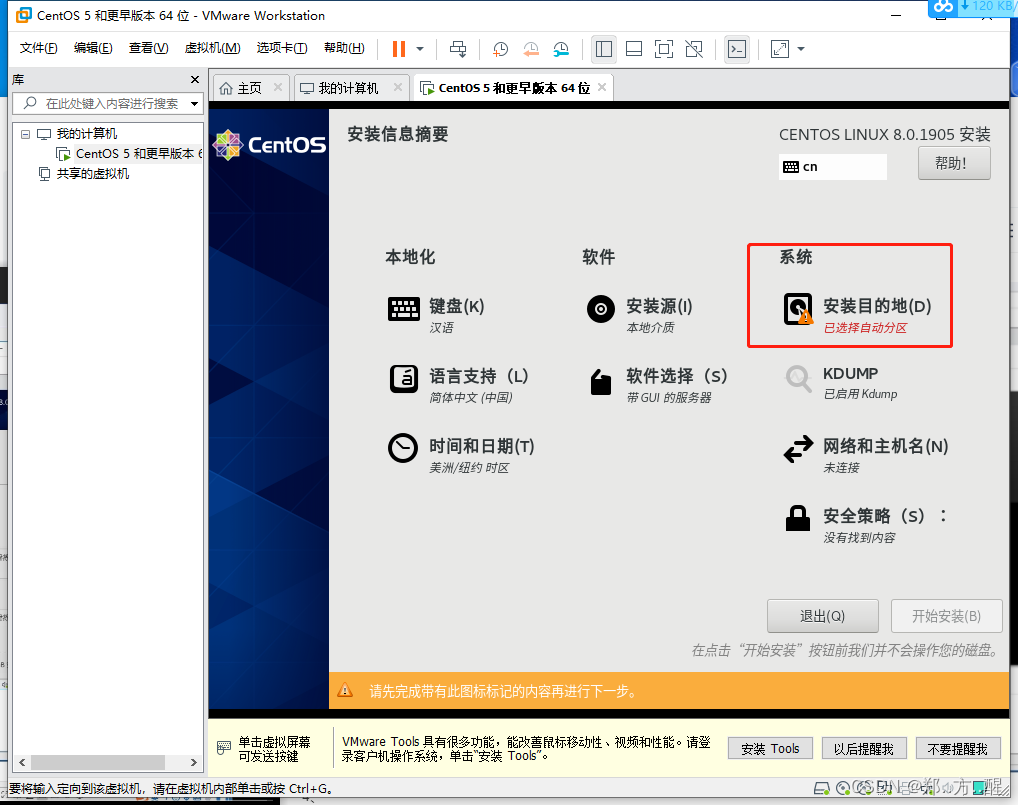Click the CD/DVD device icon in the status bar
This screenshot has height=805, width=1018.
pyautogui.click(x=843, y=788)
